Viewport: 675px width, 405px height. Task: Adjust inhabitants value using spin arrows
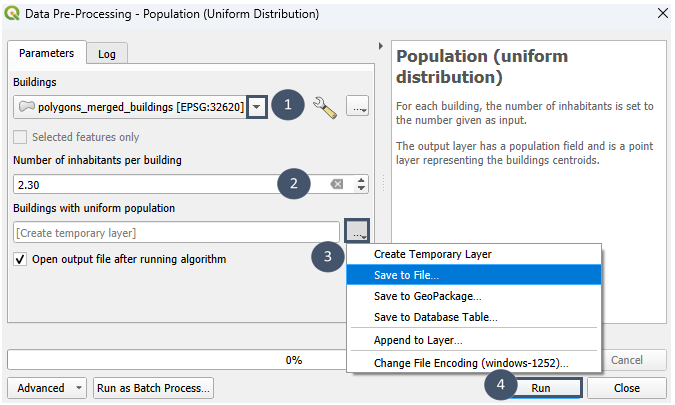pyautogui.click(x=362, y=184)
